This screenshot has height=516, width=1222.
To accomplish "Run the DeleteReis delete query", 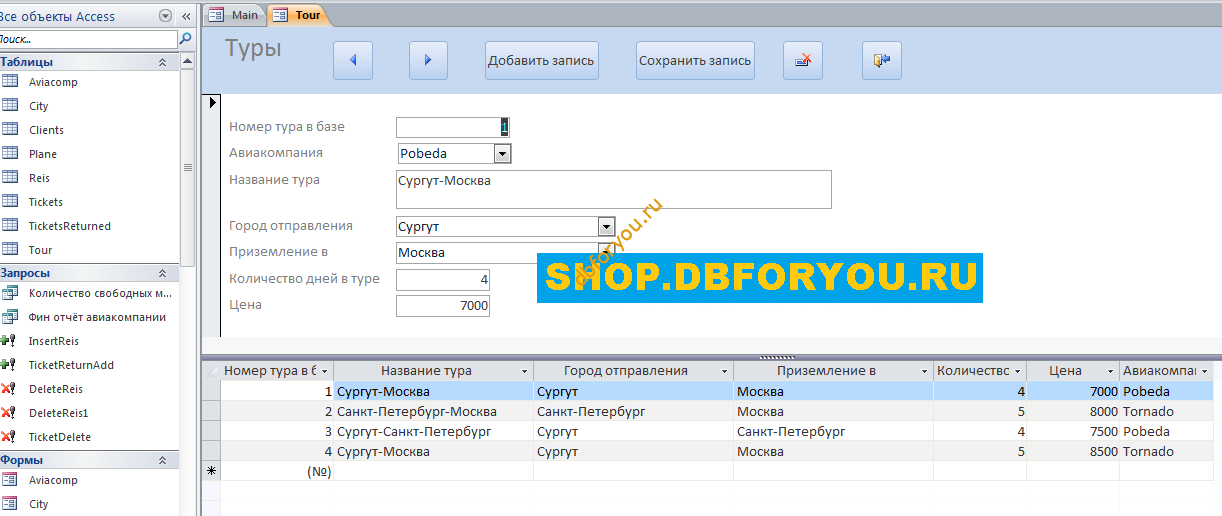I will tap(55, 389).
